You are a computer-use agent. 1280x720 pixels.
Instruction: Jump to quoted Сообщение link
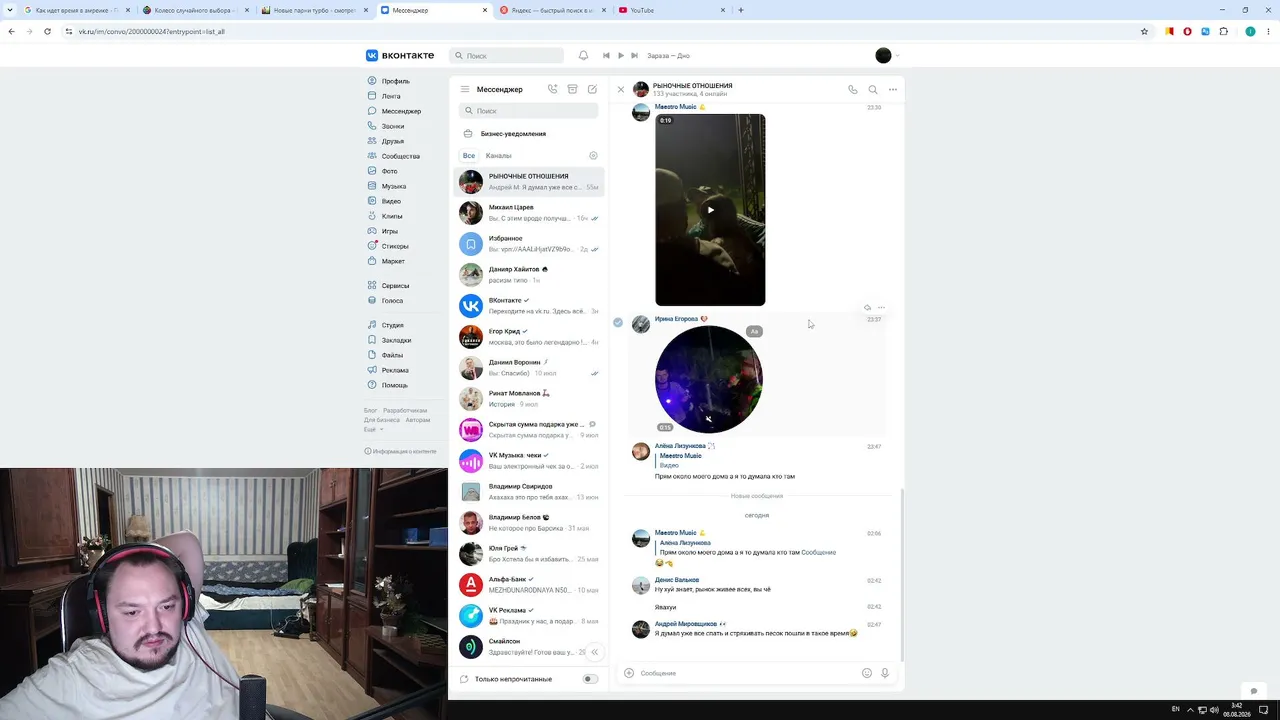(x=818, y=552)
